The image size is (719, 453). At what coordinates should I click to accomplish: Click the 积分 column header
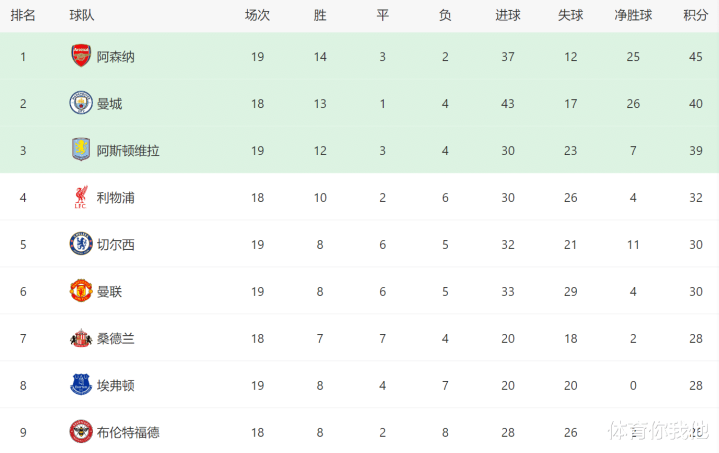pos(695,15)
